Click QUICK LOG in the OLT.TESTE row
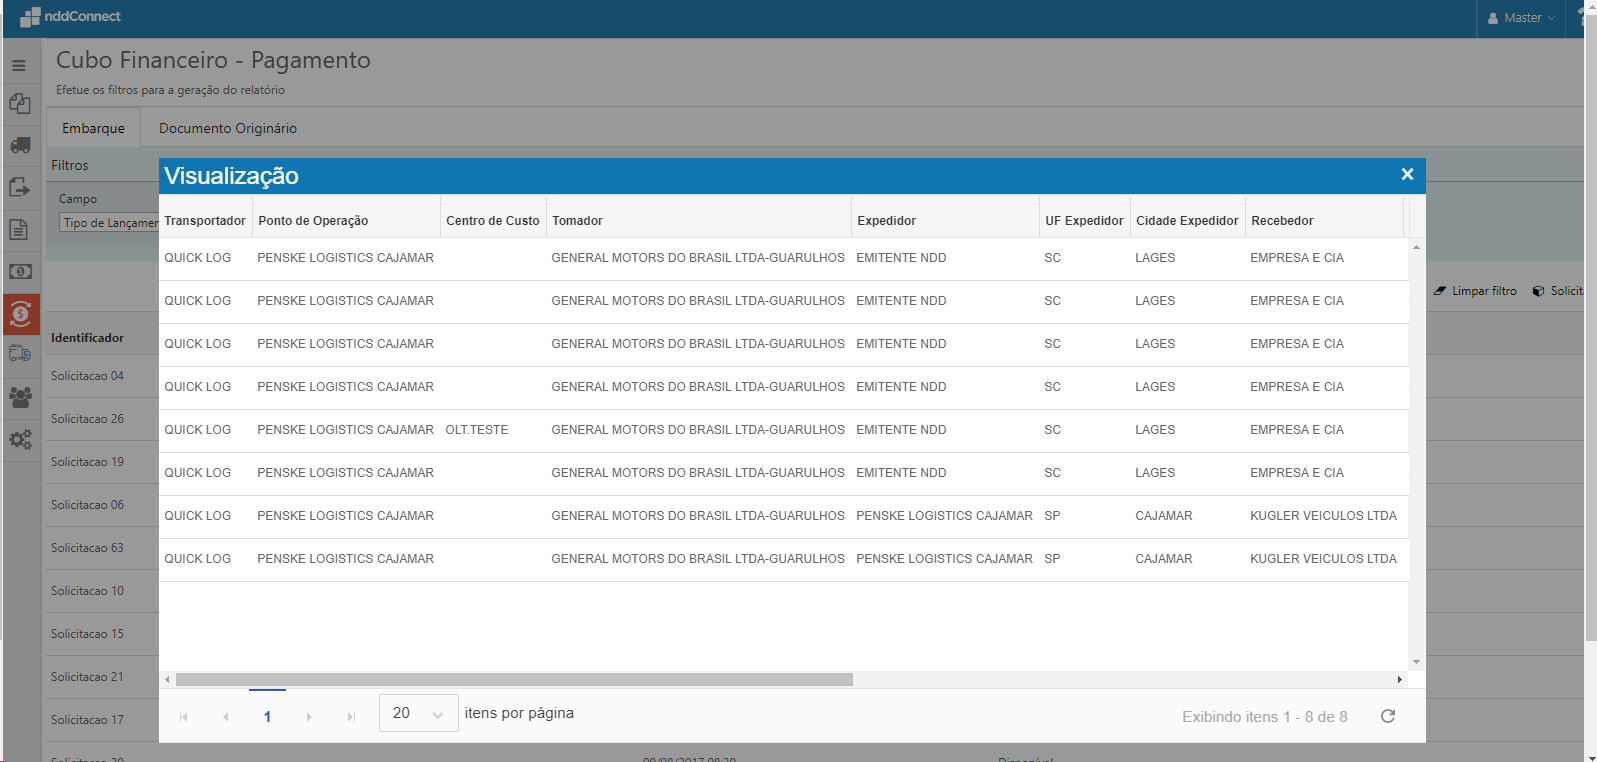 pos(198,430)
